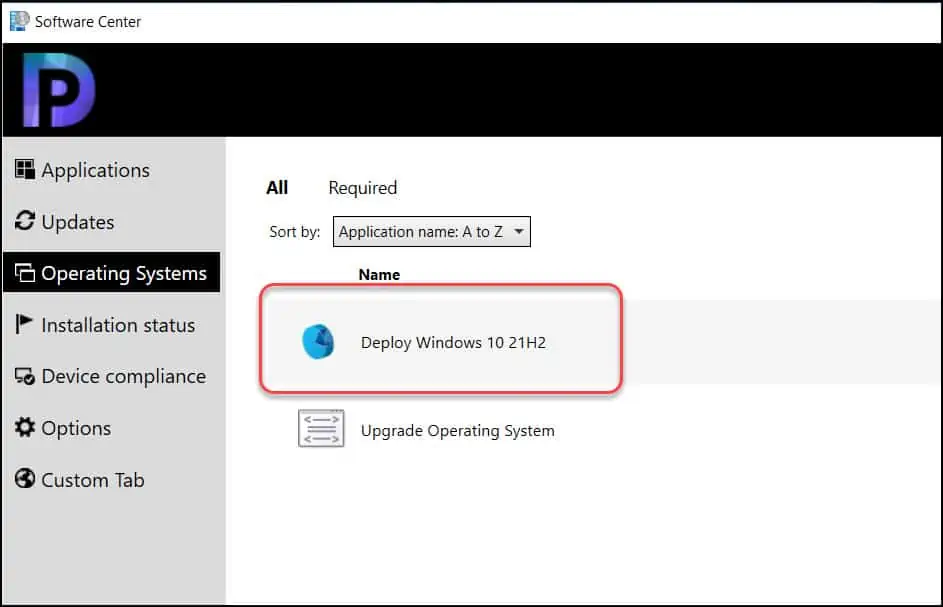Click the blue P company logo
Screen dimensions: 943x607
58,90
